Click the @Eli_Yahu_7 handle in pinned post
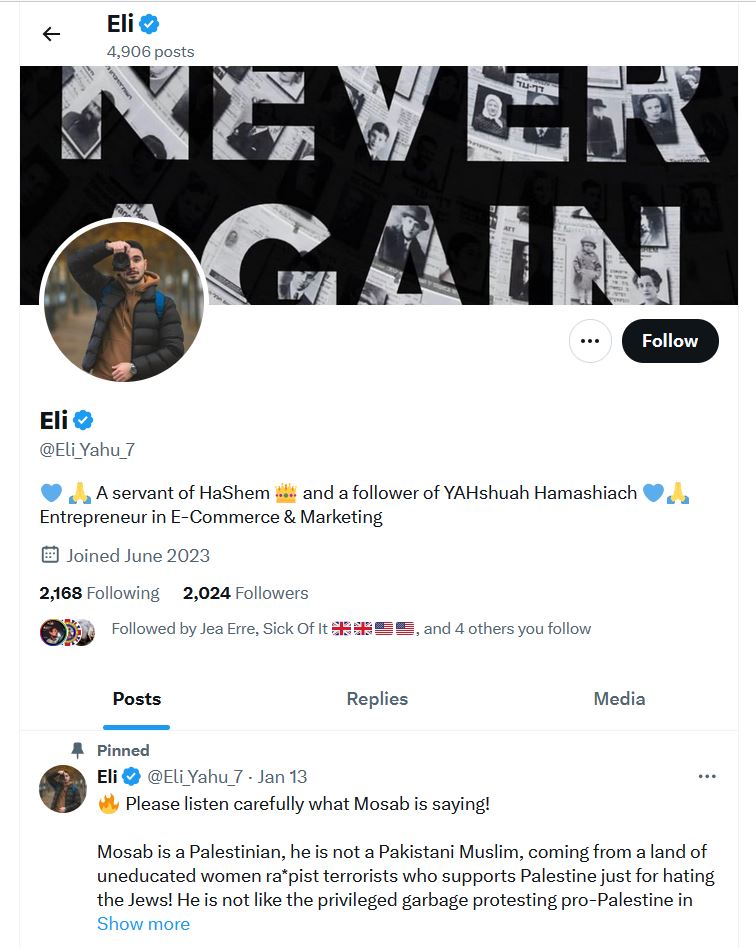Image resolution: width=756 pixels, height=948 pixels. [x=195, y=776]
